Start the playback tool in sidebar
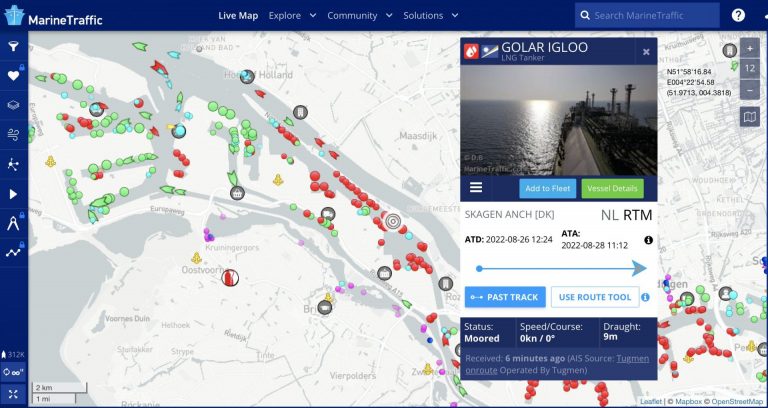Viewport: 768px width, 408px height. tap(13, 194)
